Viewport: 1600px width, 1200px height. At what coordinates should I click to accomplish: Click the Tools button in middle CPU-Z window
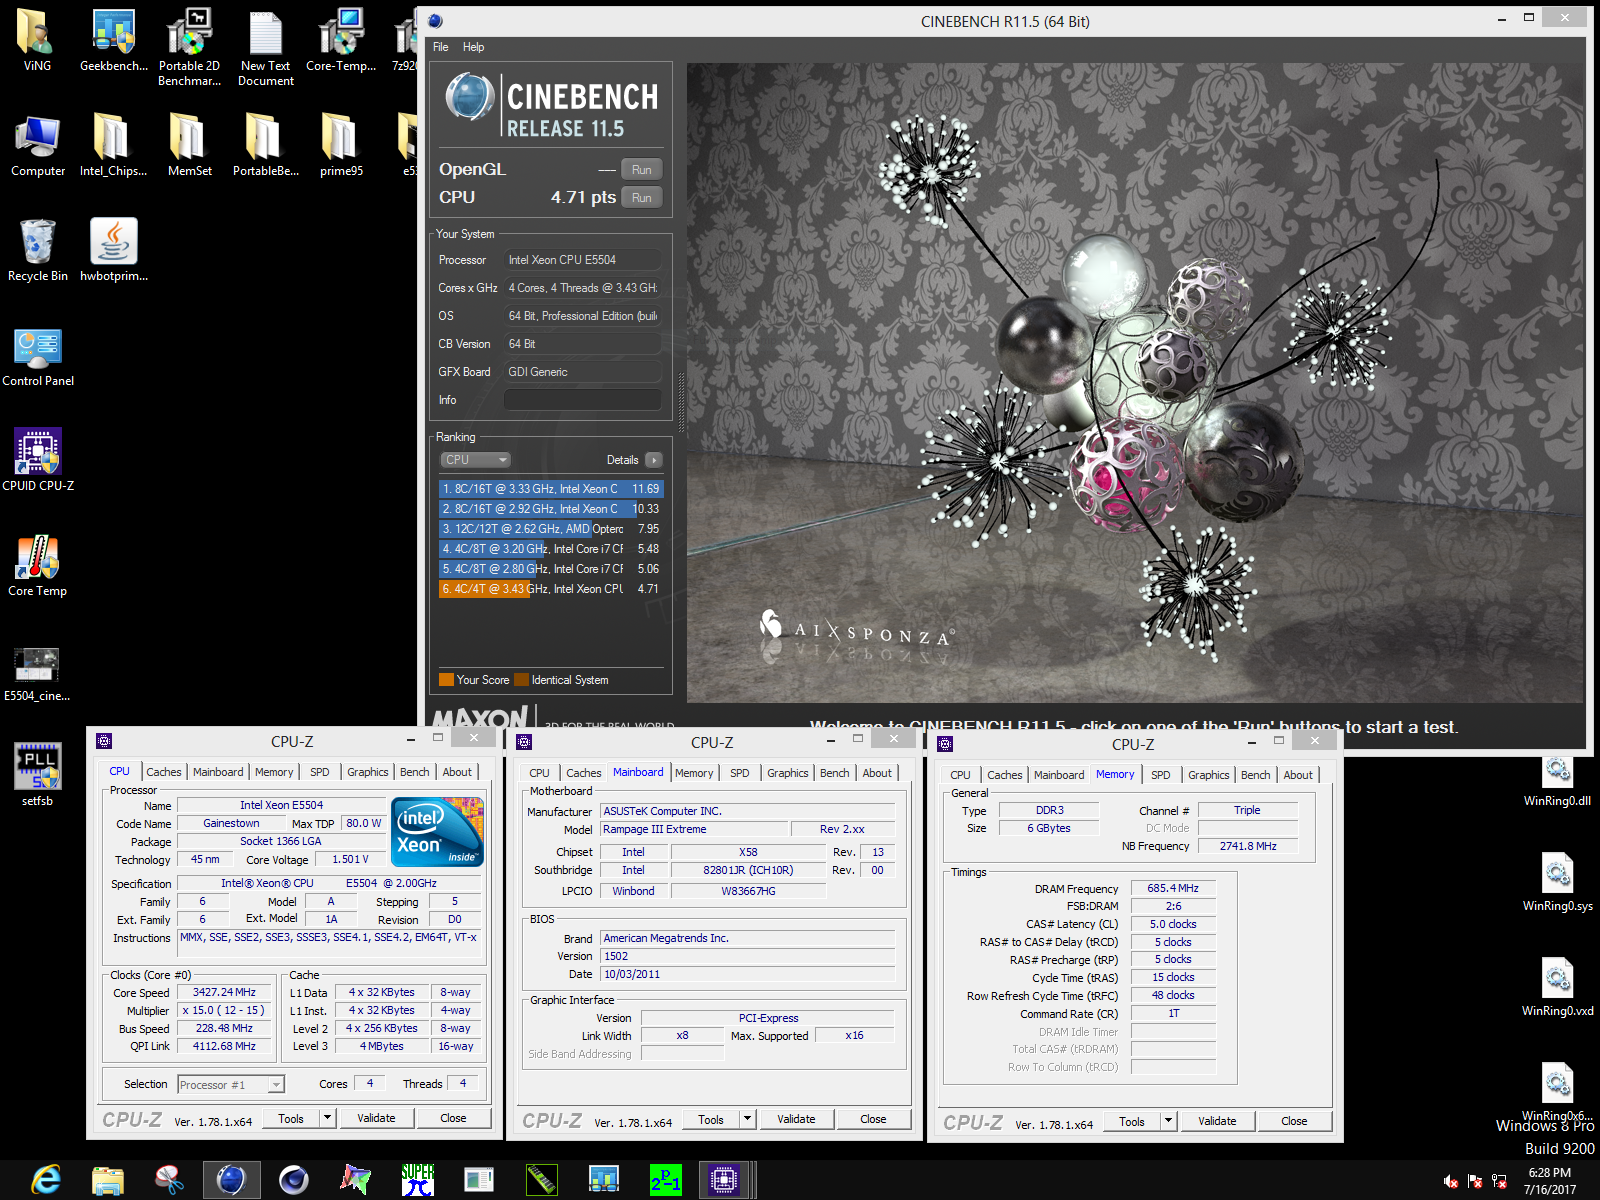(x=711, y=1119)
